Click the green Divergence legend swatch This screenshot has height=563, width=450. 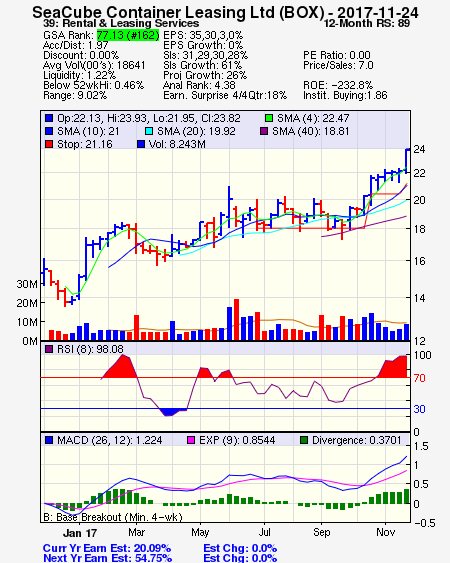coord(304,440)
